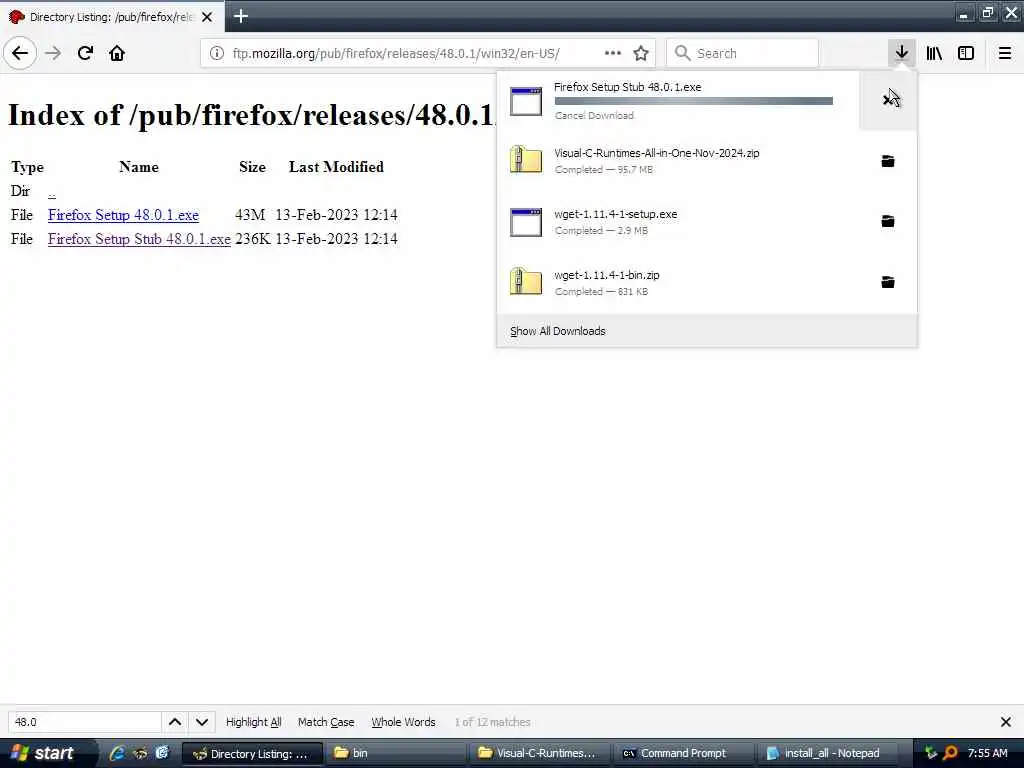The height and width of the screenshot is (768, 1024).
Task: Open the Library toolbar button
Action: pos(934,53)
